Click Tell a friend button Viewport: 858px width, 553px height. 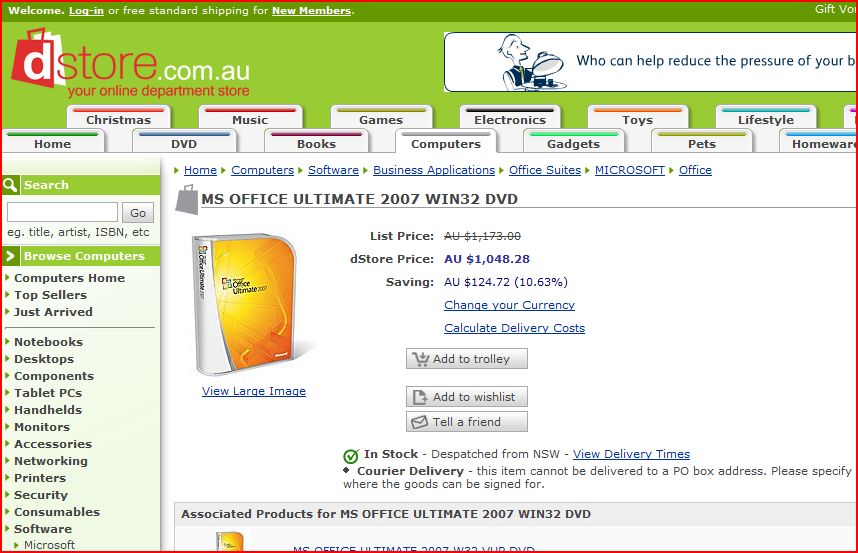pyautogui.click(x=467, y=422)
